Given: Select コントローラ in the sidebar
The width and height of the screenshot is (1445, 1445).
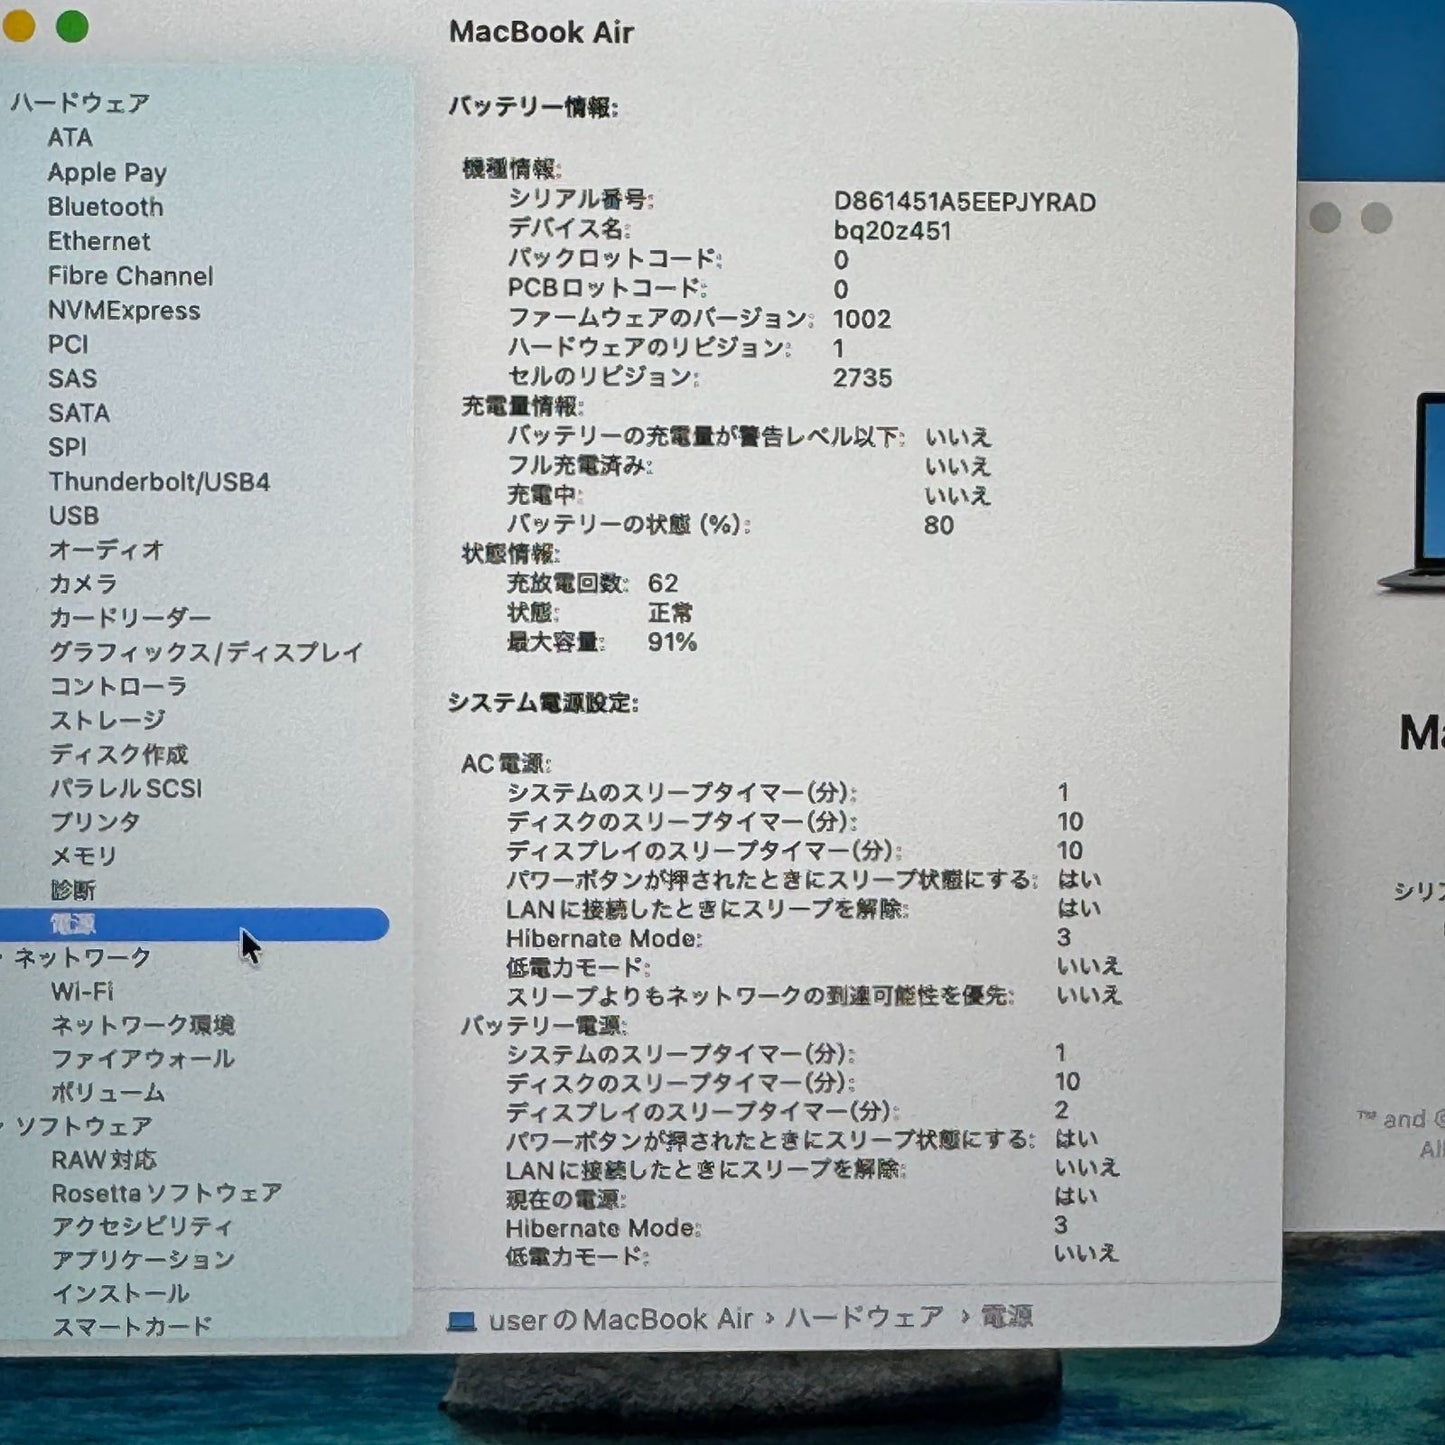Looking at the screenshot, I should pos(118,686).
